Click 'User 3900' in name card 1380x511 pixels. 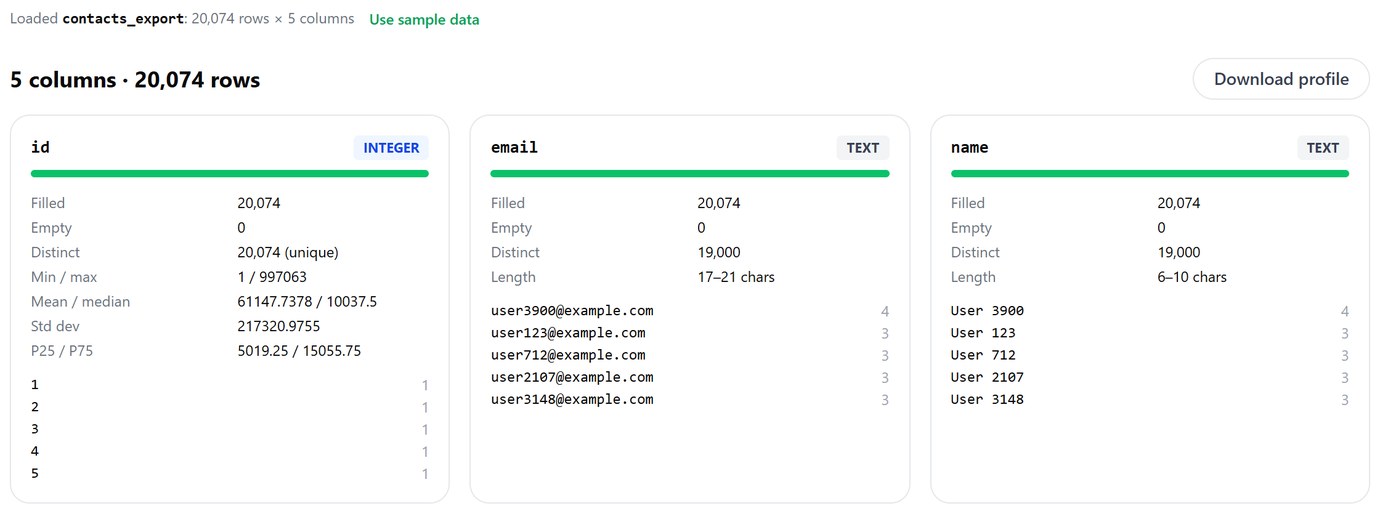[x=987, y=311]
